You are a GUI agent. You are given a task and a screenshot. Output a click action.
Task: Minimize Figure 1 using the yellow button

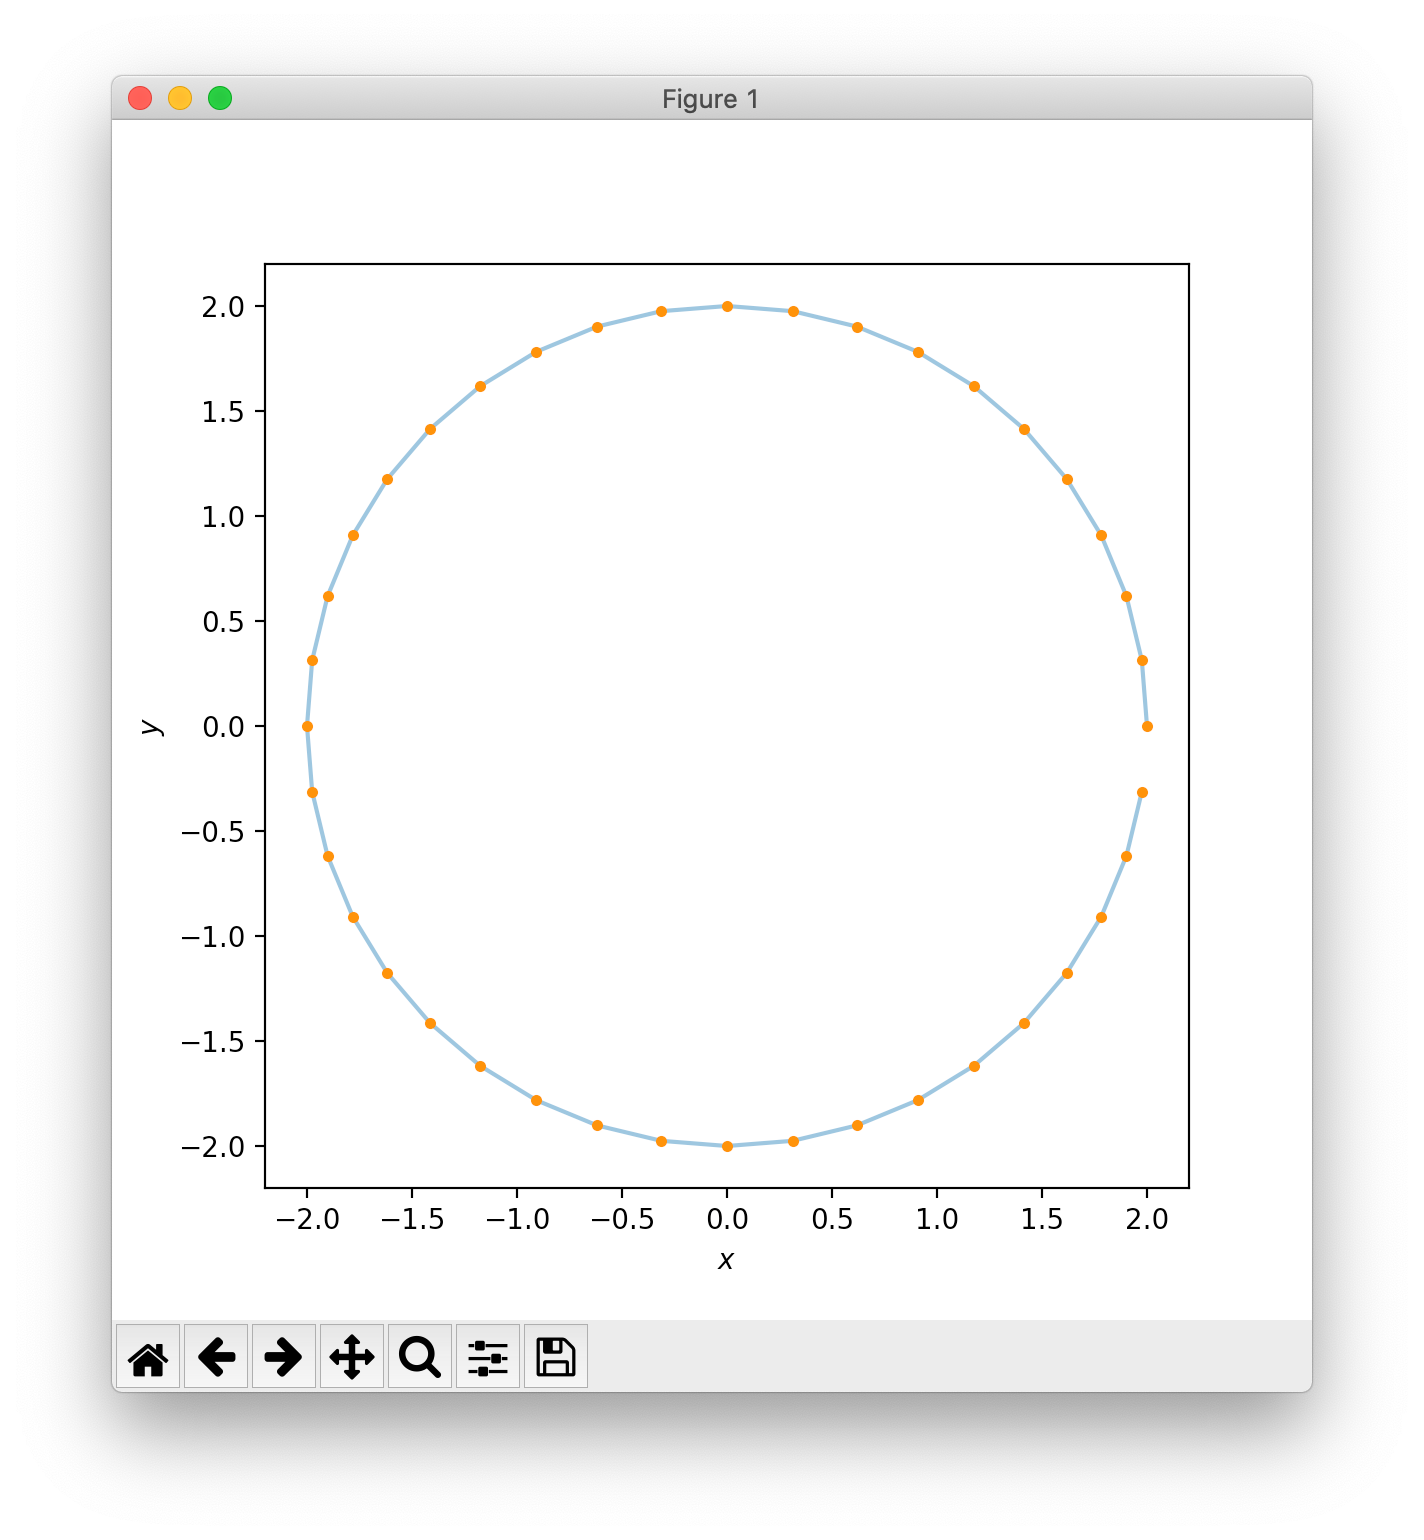pyautogui.click(x=180, y=98)
